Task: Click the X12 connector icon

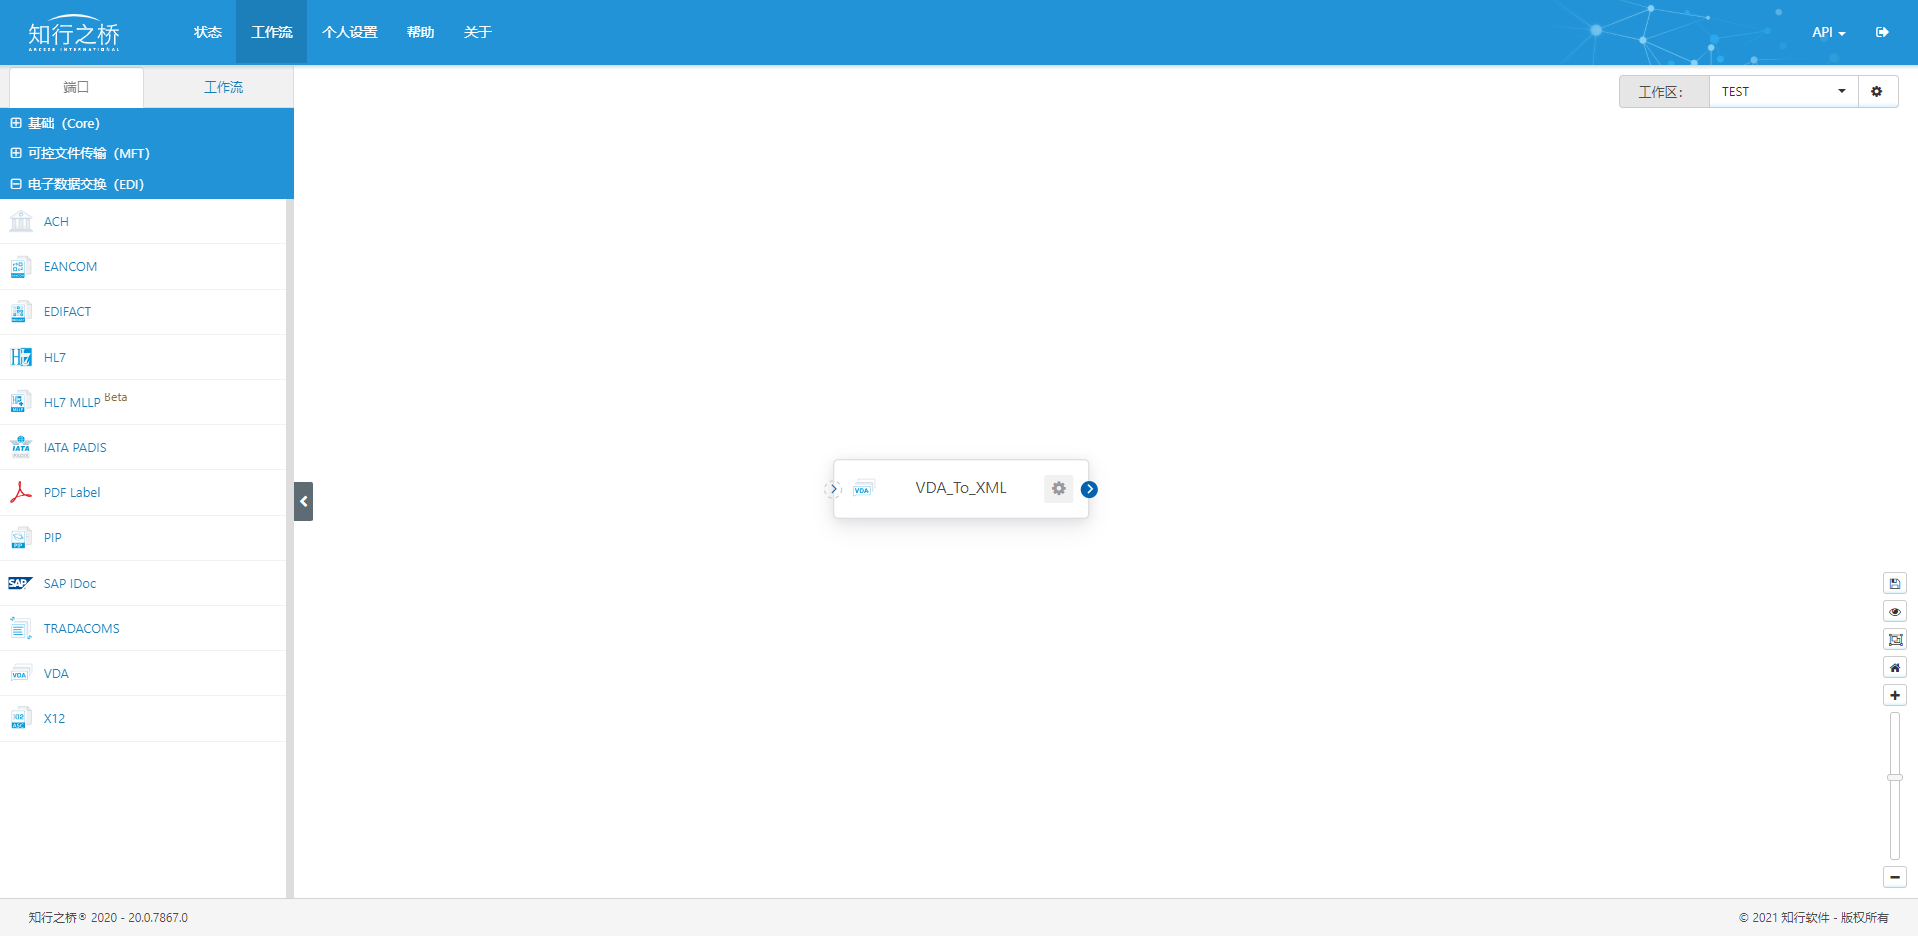Action: [20, 718]
